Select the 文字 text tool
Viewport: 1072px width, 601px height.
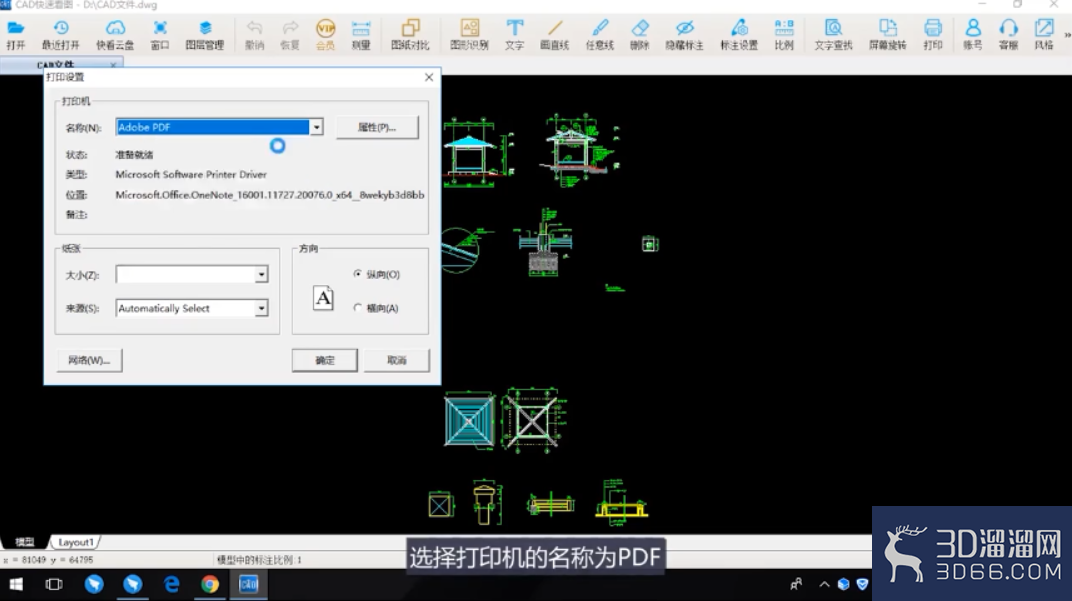coord(514,34)
